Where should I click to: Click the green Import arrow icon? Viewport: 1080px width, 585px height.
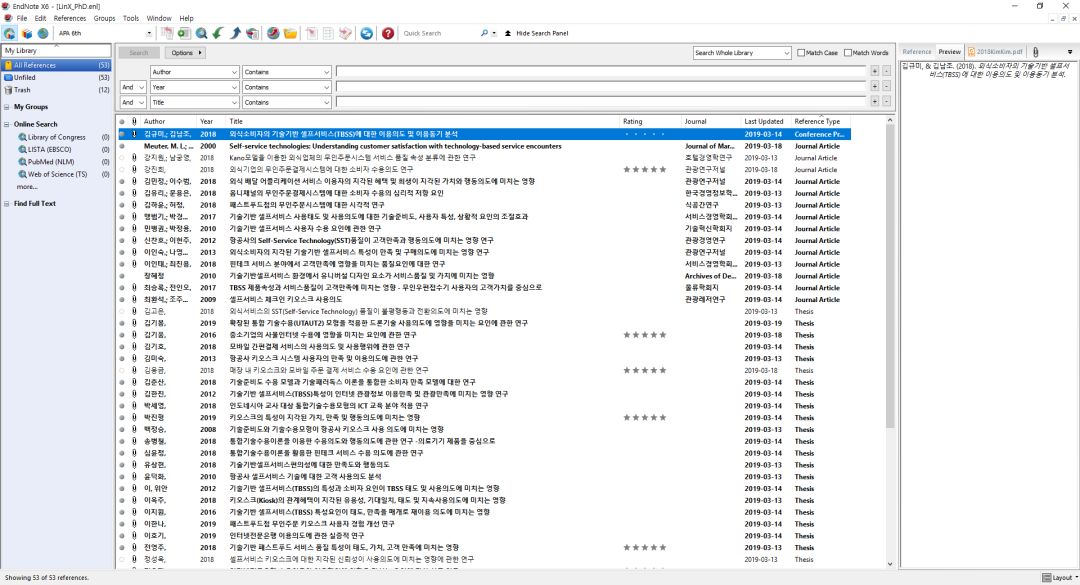pos(218,33)
